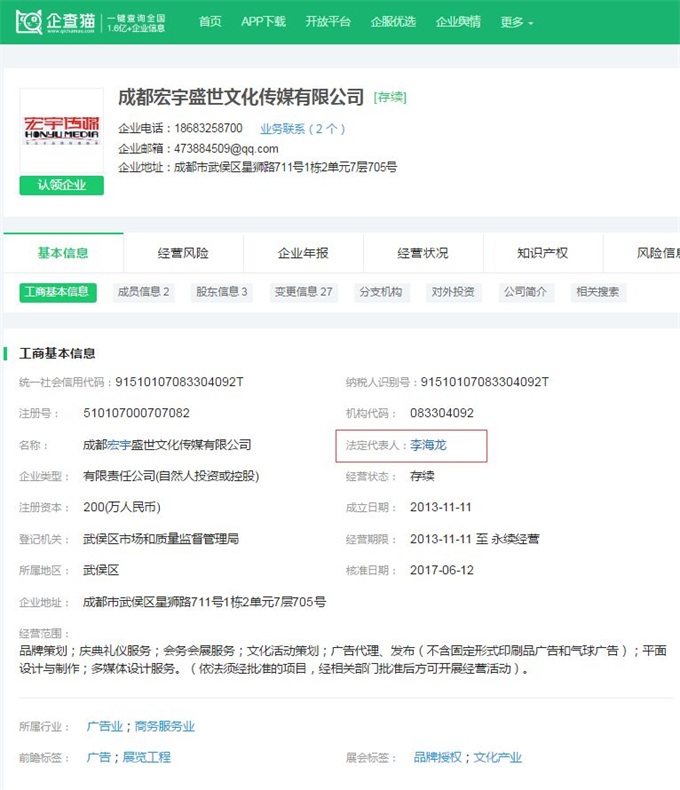Open 企服优选 in the top navigation
Viewport: 680px width, 790px height.
pos(393,22)
